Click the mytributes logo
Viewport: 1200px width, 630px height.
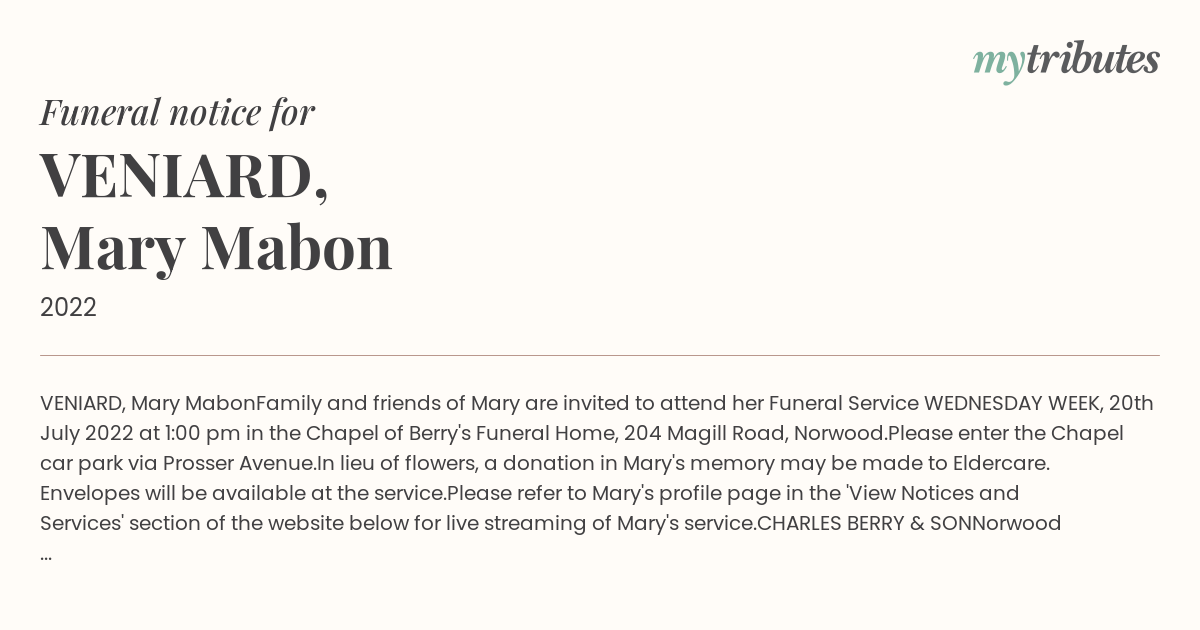1066,61
